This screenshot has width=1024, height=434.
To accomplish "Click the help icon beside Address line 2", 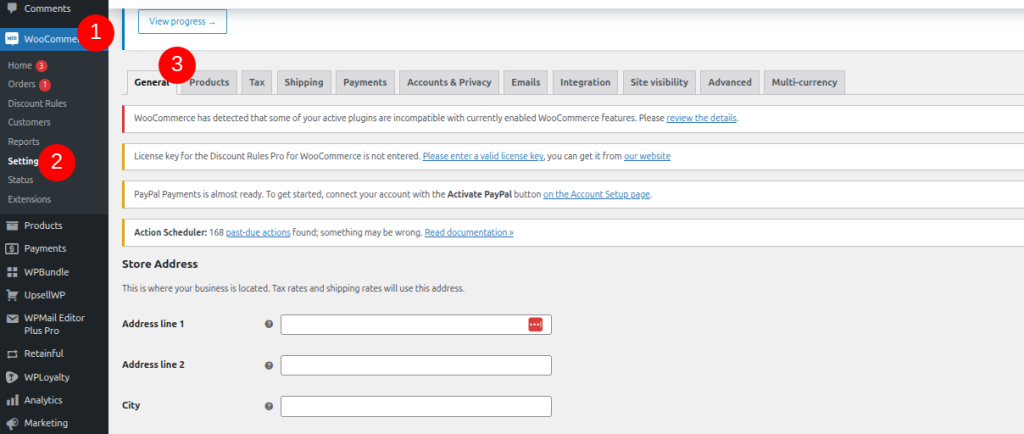I will 268,365.
